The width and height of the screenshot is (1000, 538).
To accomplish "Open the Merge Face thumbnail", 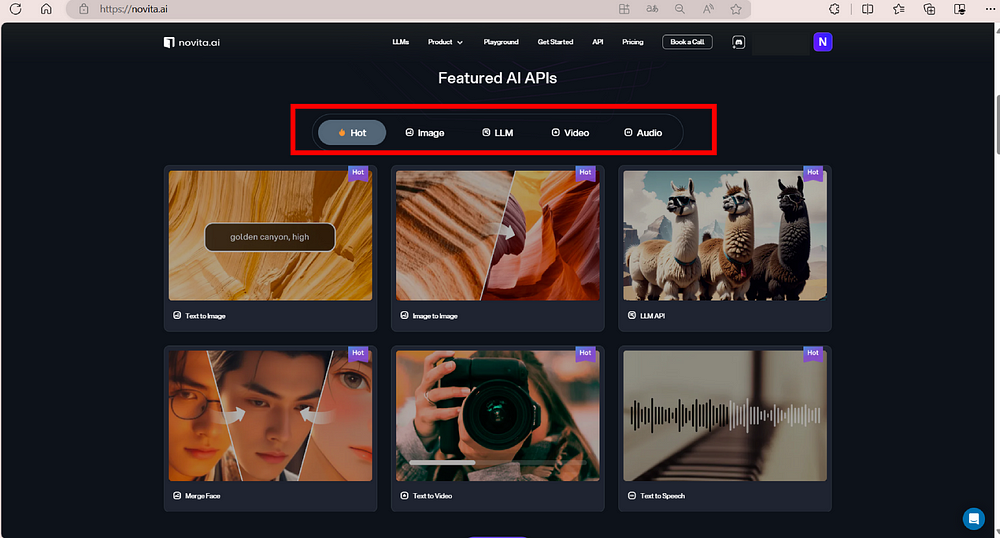I will coord(270,416).
